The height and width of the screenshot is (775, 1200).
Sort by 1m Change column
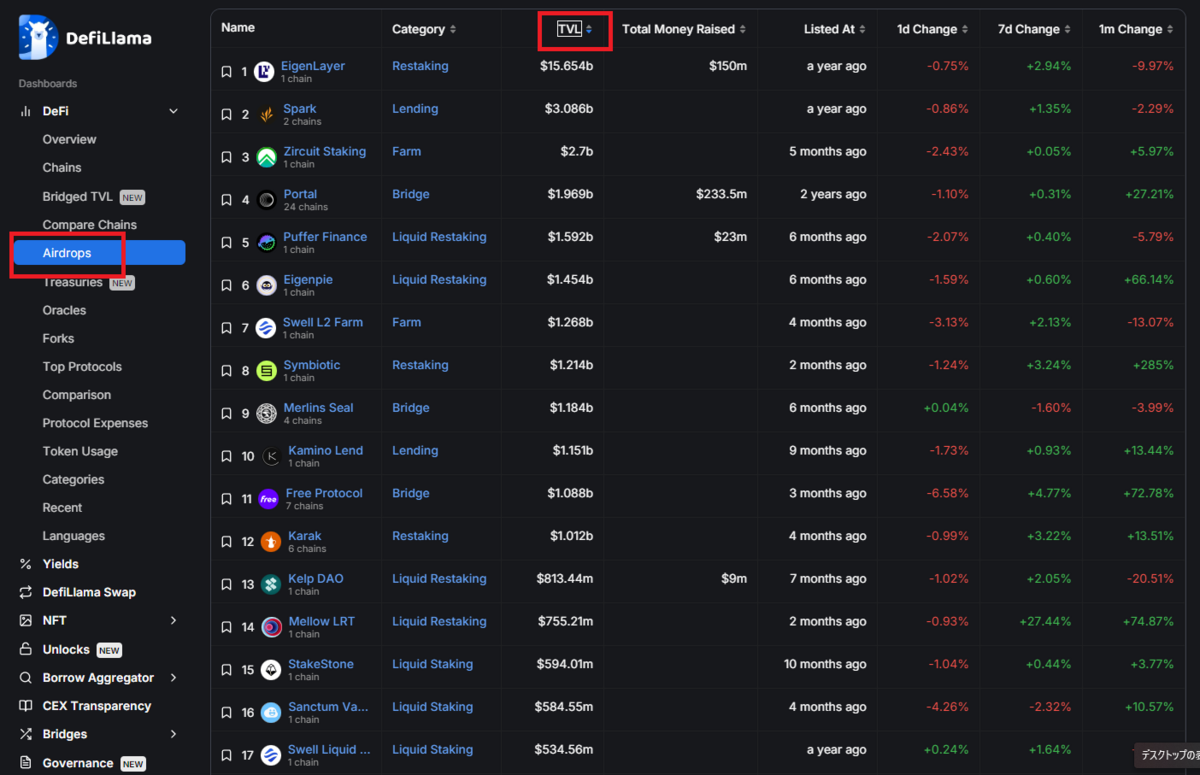(1136, 29)
